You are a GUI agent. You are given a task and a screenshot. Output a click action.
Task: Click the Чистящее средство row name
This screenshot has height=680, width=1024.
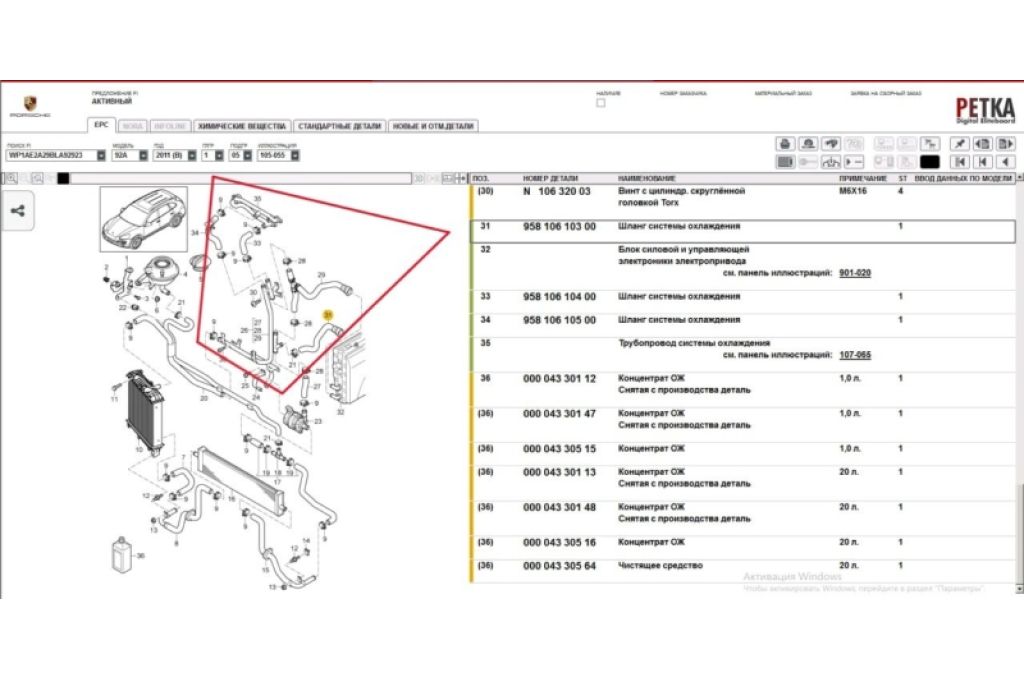click(x=660, y=566)
